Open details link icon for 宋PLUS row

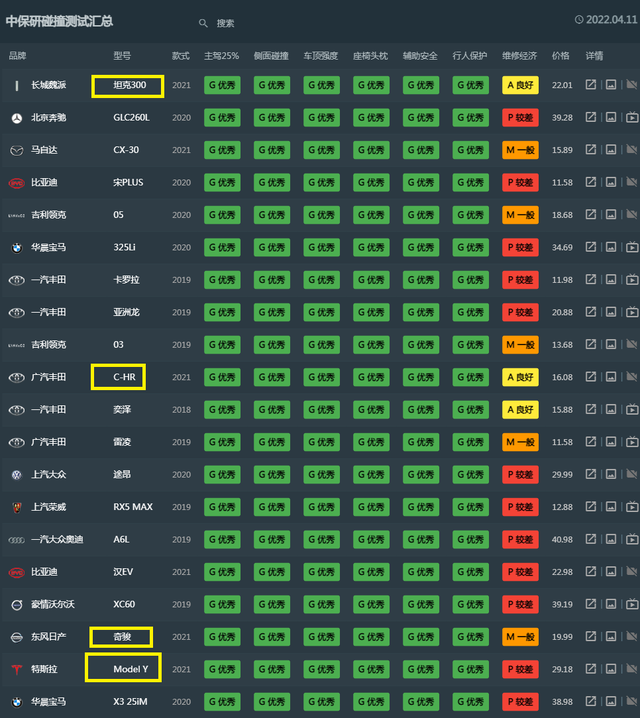coord(591,182)
